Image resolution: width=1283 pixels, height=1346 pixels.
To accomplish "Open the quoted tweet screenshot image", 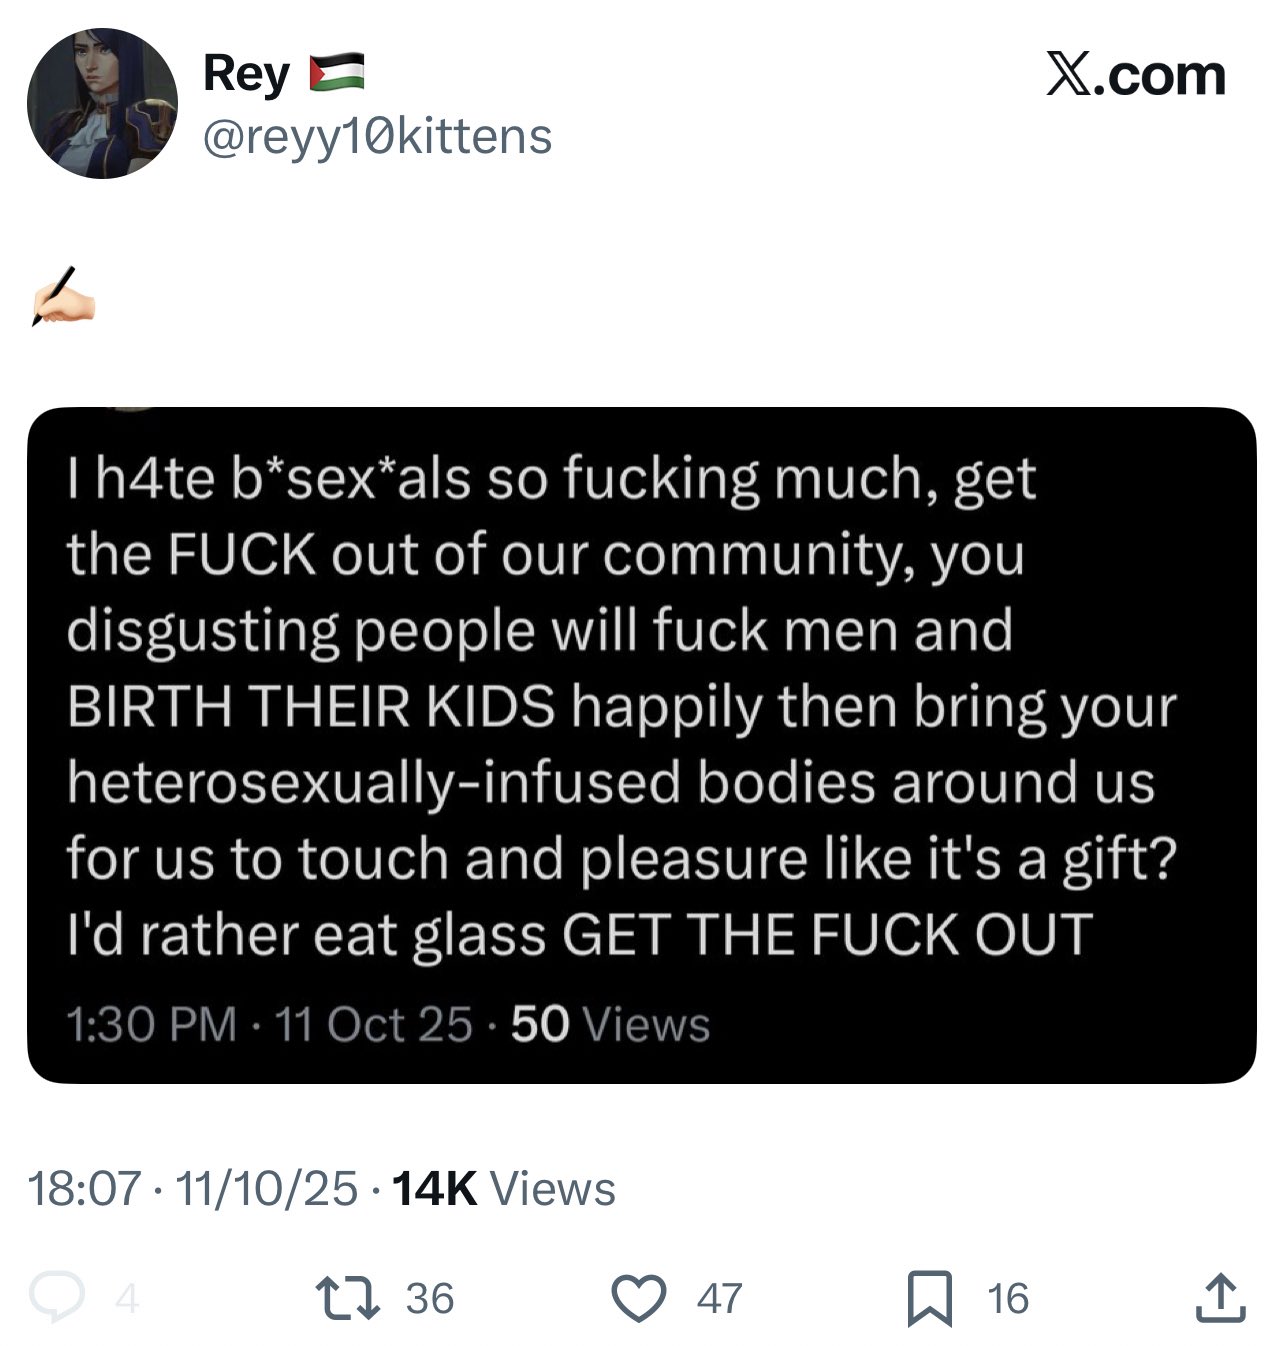I will pyautogui.click(x=641, y=745).
